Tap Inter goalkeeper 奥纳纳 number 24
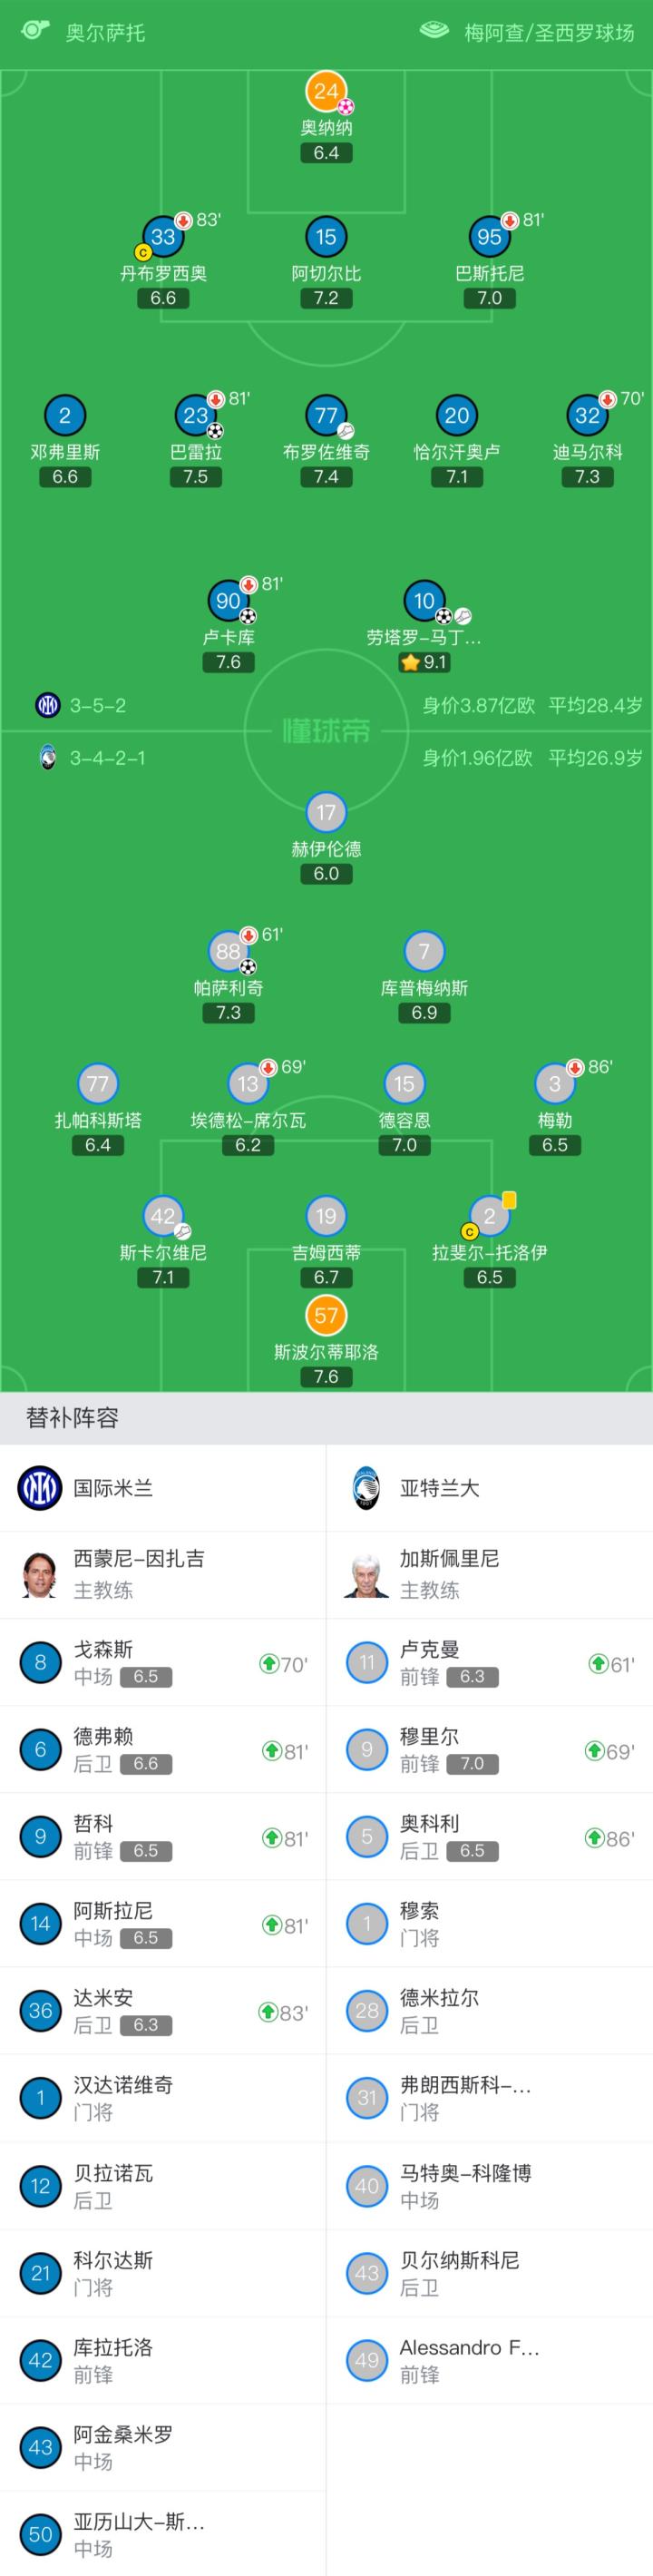653x2576 pixels. click(x=326, y=92)
